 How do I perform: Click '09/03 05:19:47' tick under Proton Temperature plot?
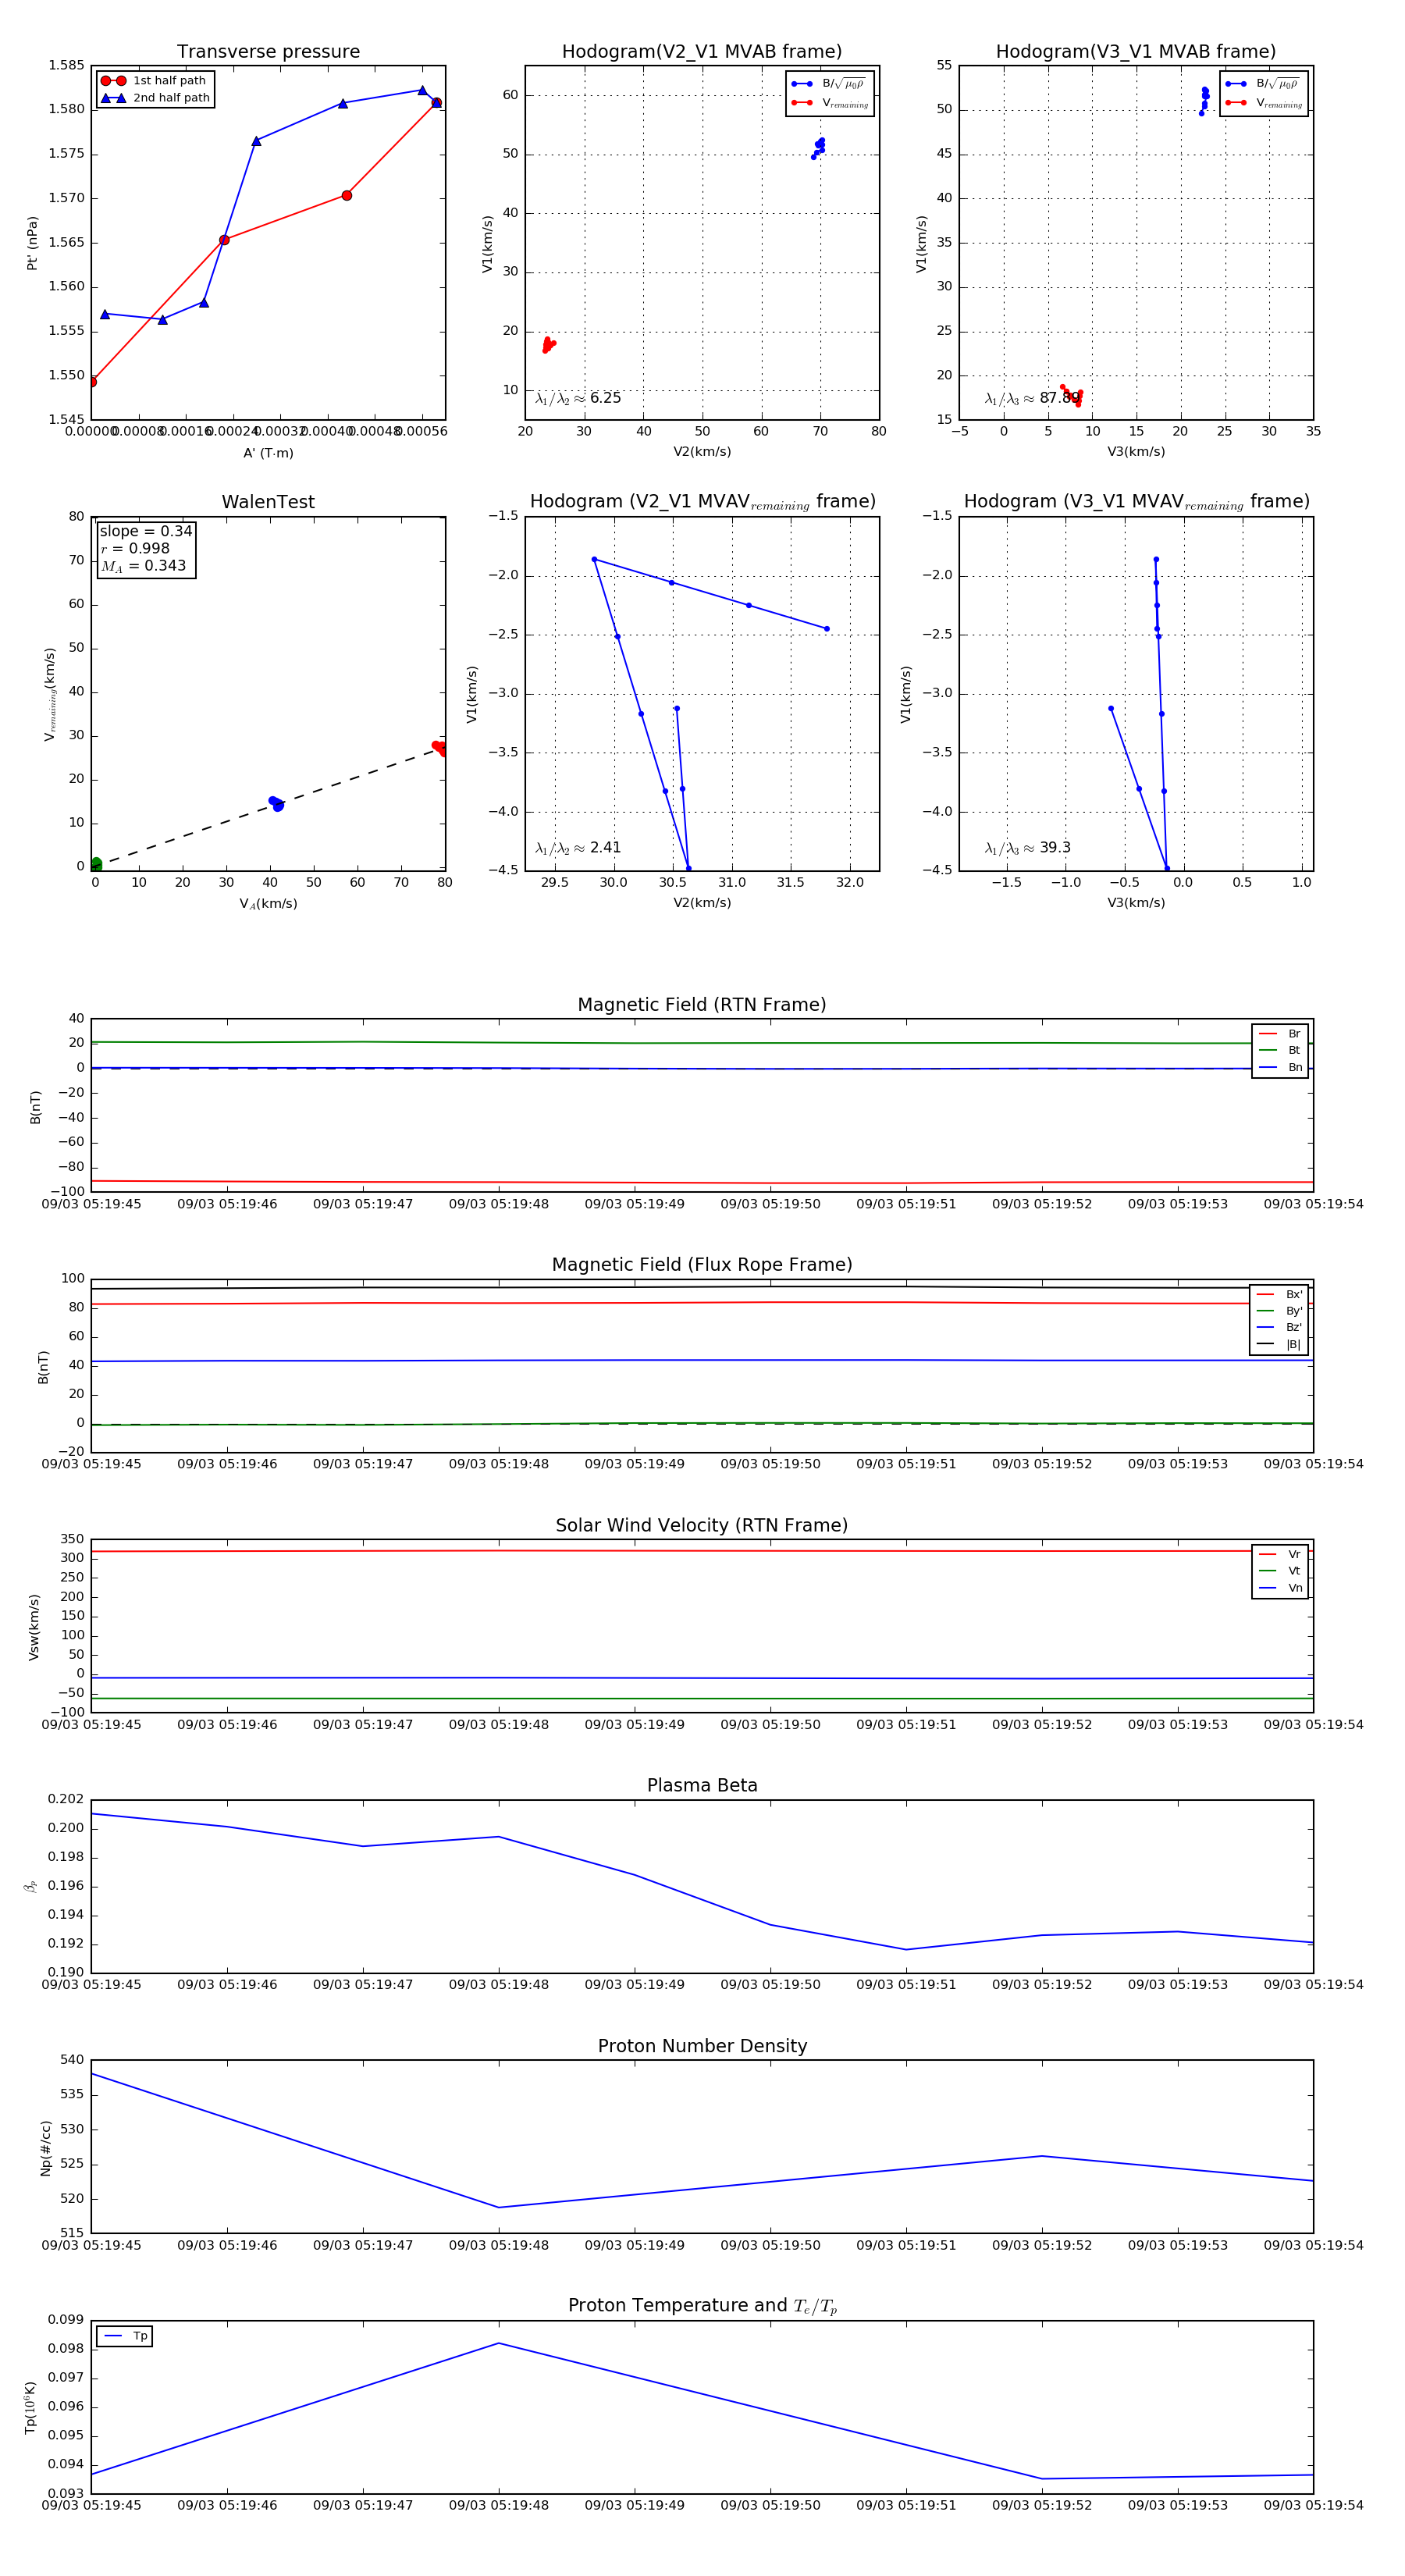363,2505
